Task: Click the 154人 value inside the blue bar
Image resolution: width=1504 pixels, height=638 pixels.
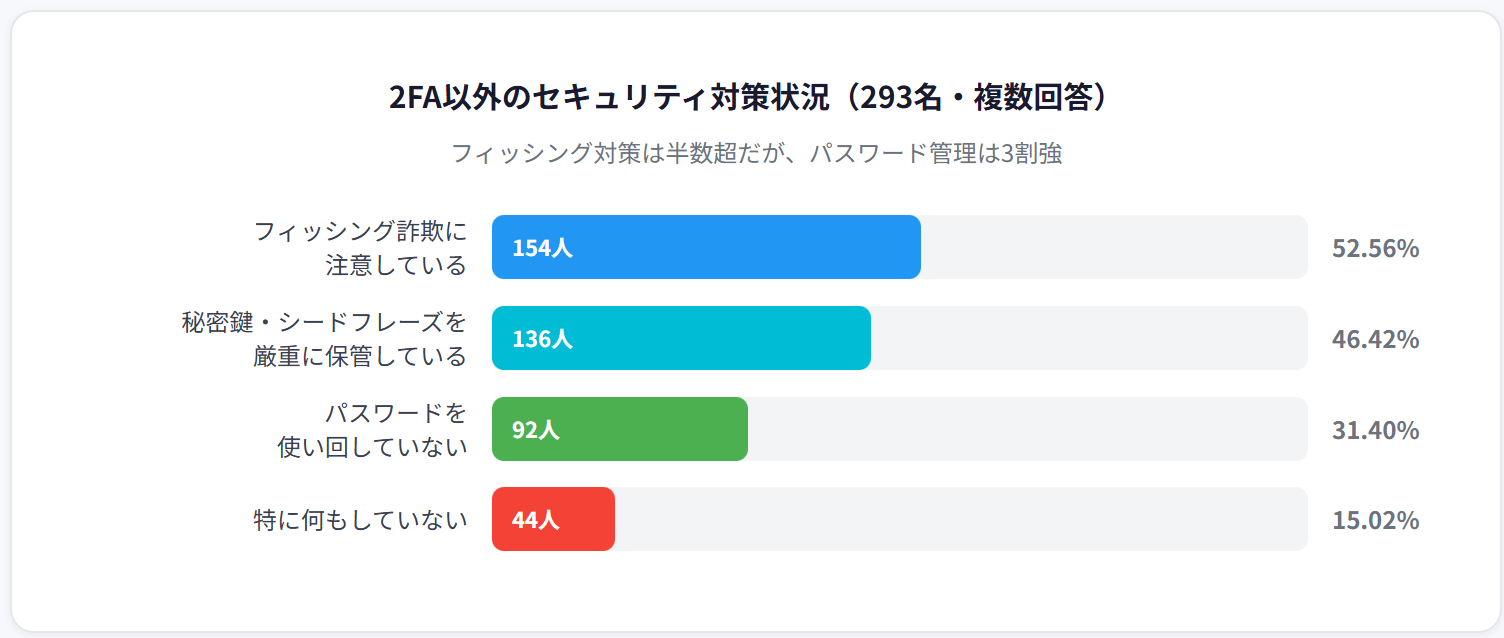Action: tap(542, 248)
